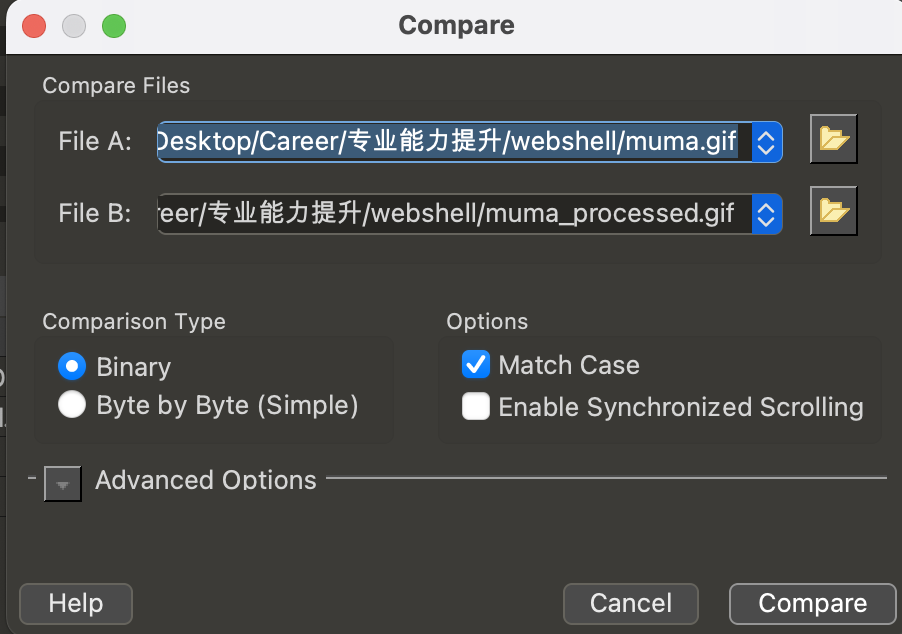Click the browse folder icon for File A
902x634 pixels.
pos(834,140)
